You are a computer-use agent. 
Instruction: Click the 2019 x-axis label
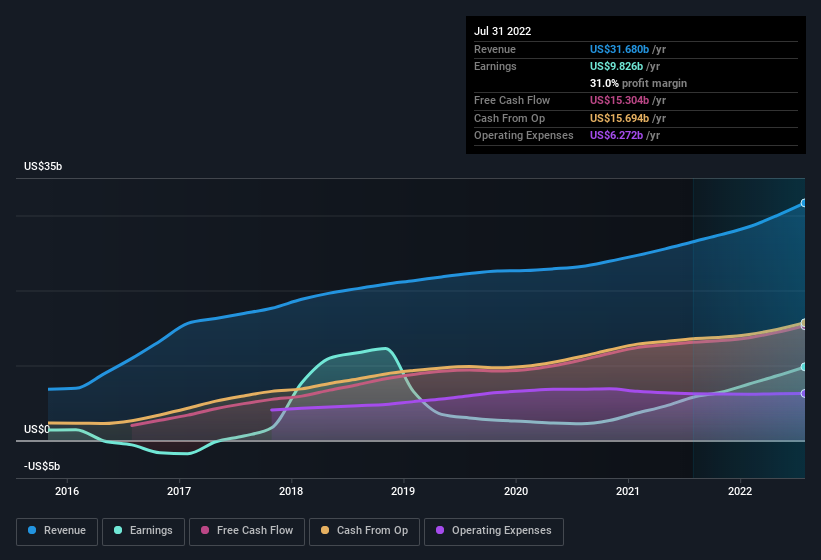pos(403,491)
